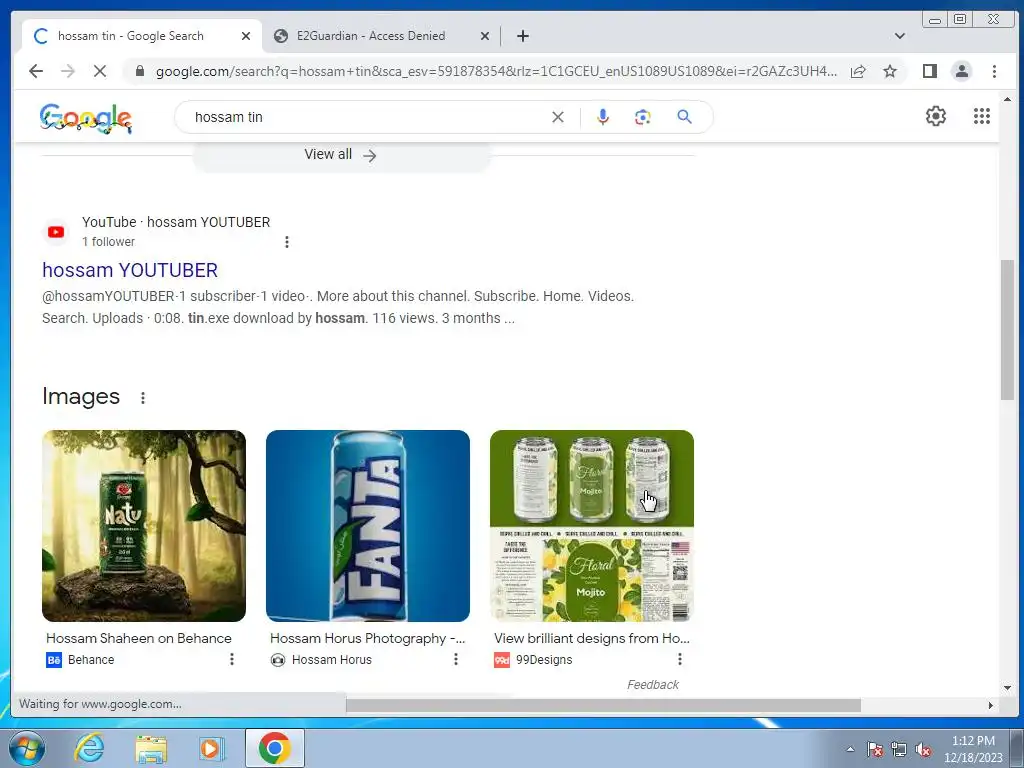1024x768 pixels.
Task: Click the Behance source label
Action: point(91,660)
